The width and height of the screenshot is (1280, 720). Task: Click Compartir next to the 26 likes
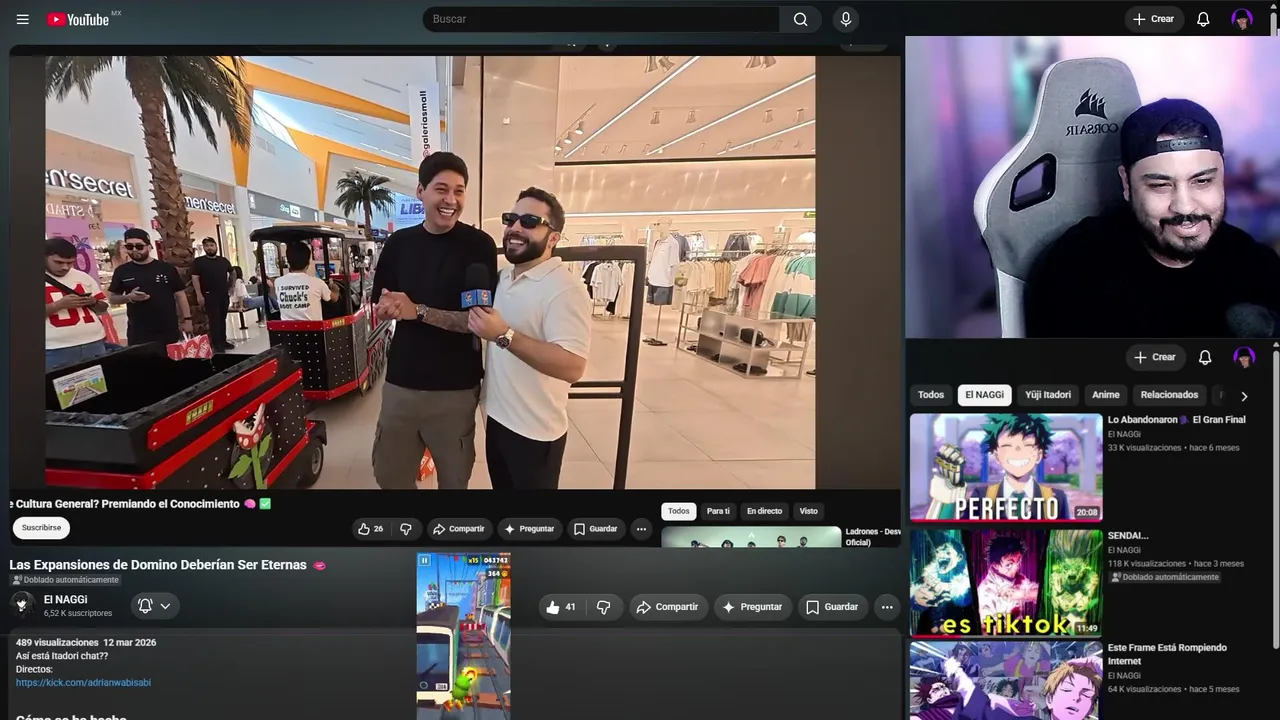pos(458,529)
